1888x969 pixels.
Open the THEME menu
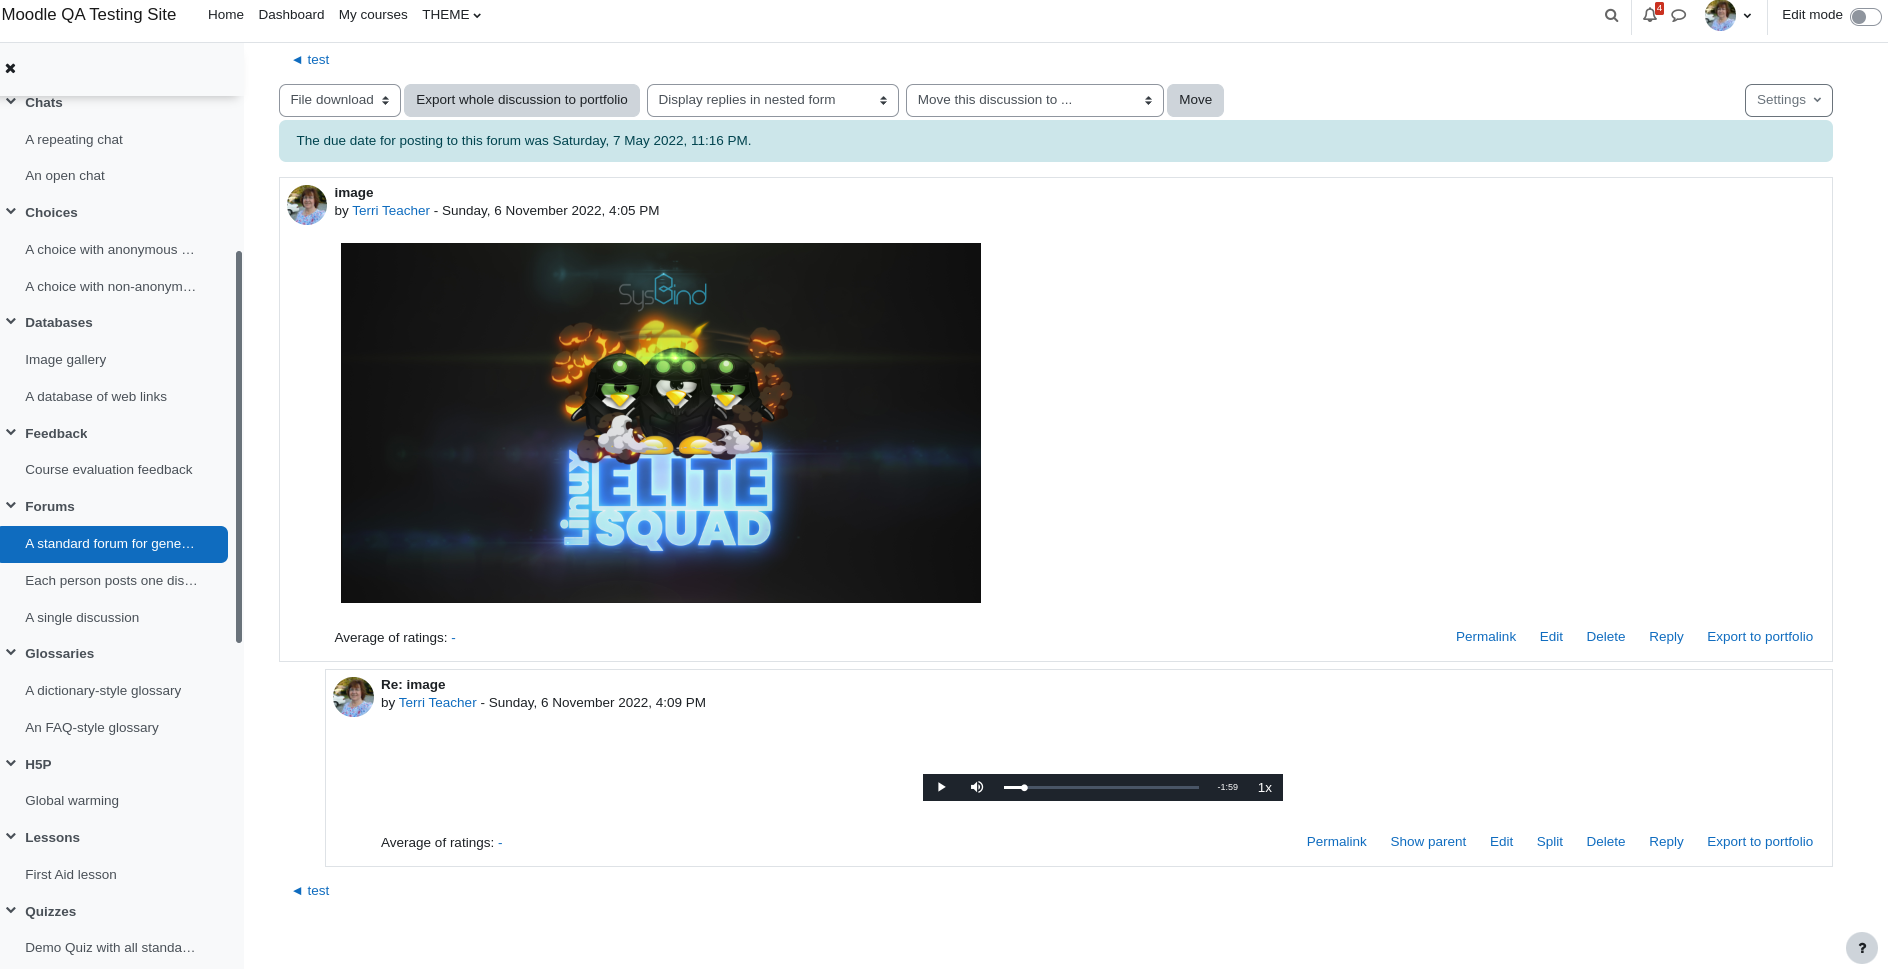[x=451, y=15]
